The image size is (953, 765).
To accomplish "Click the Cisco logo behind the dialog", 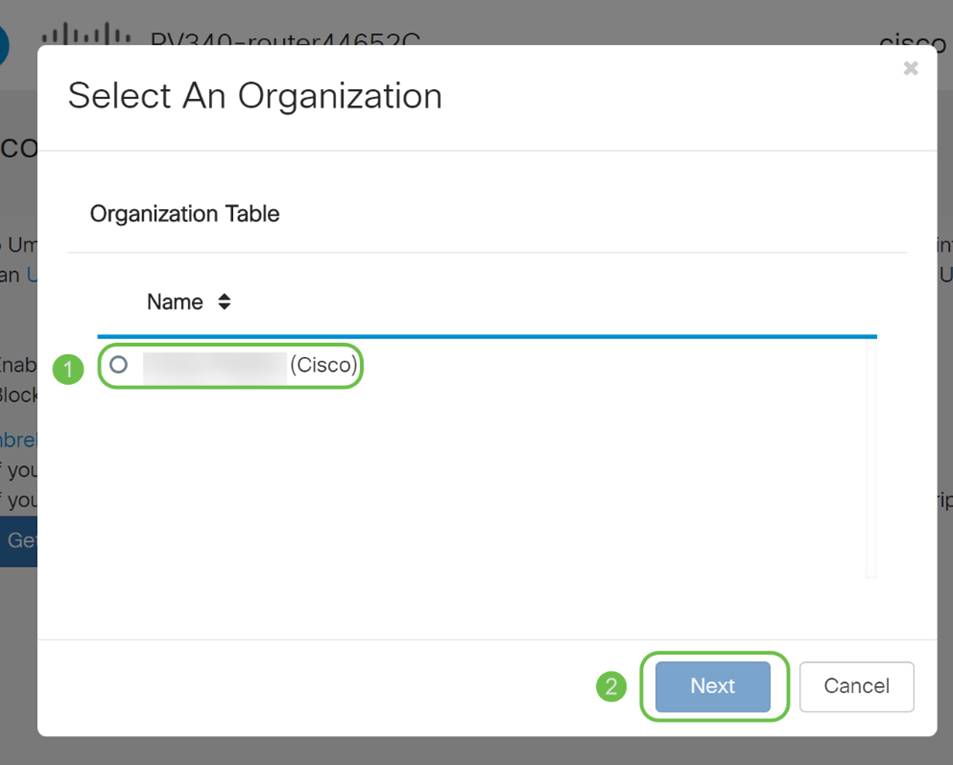I will click(86, 34).
